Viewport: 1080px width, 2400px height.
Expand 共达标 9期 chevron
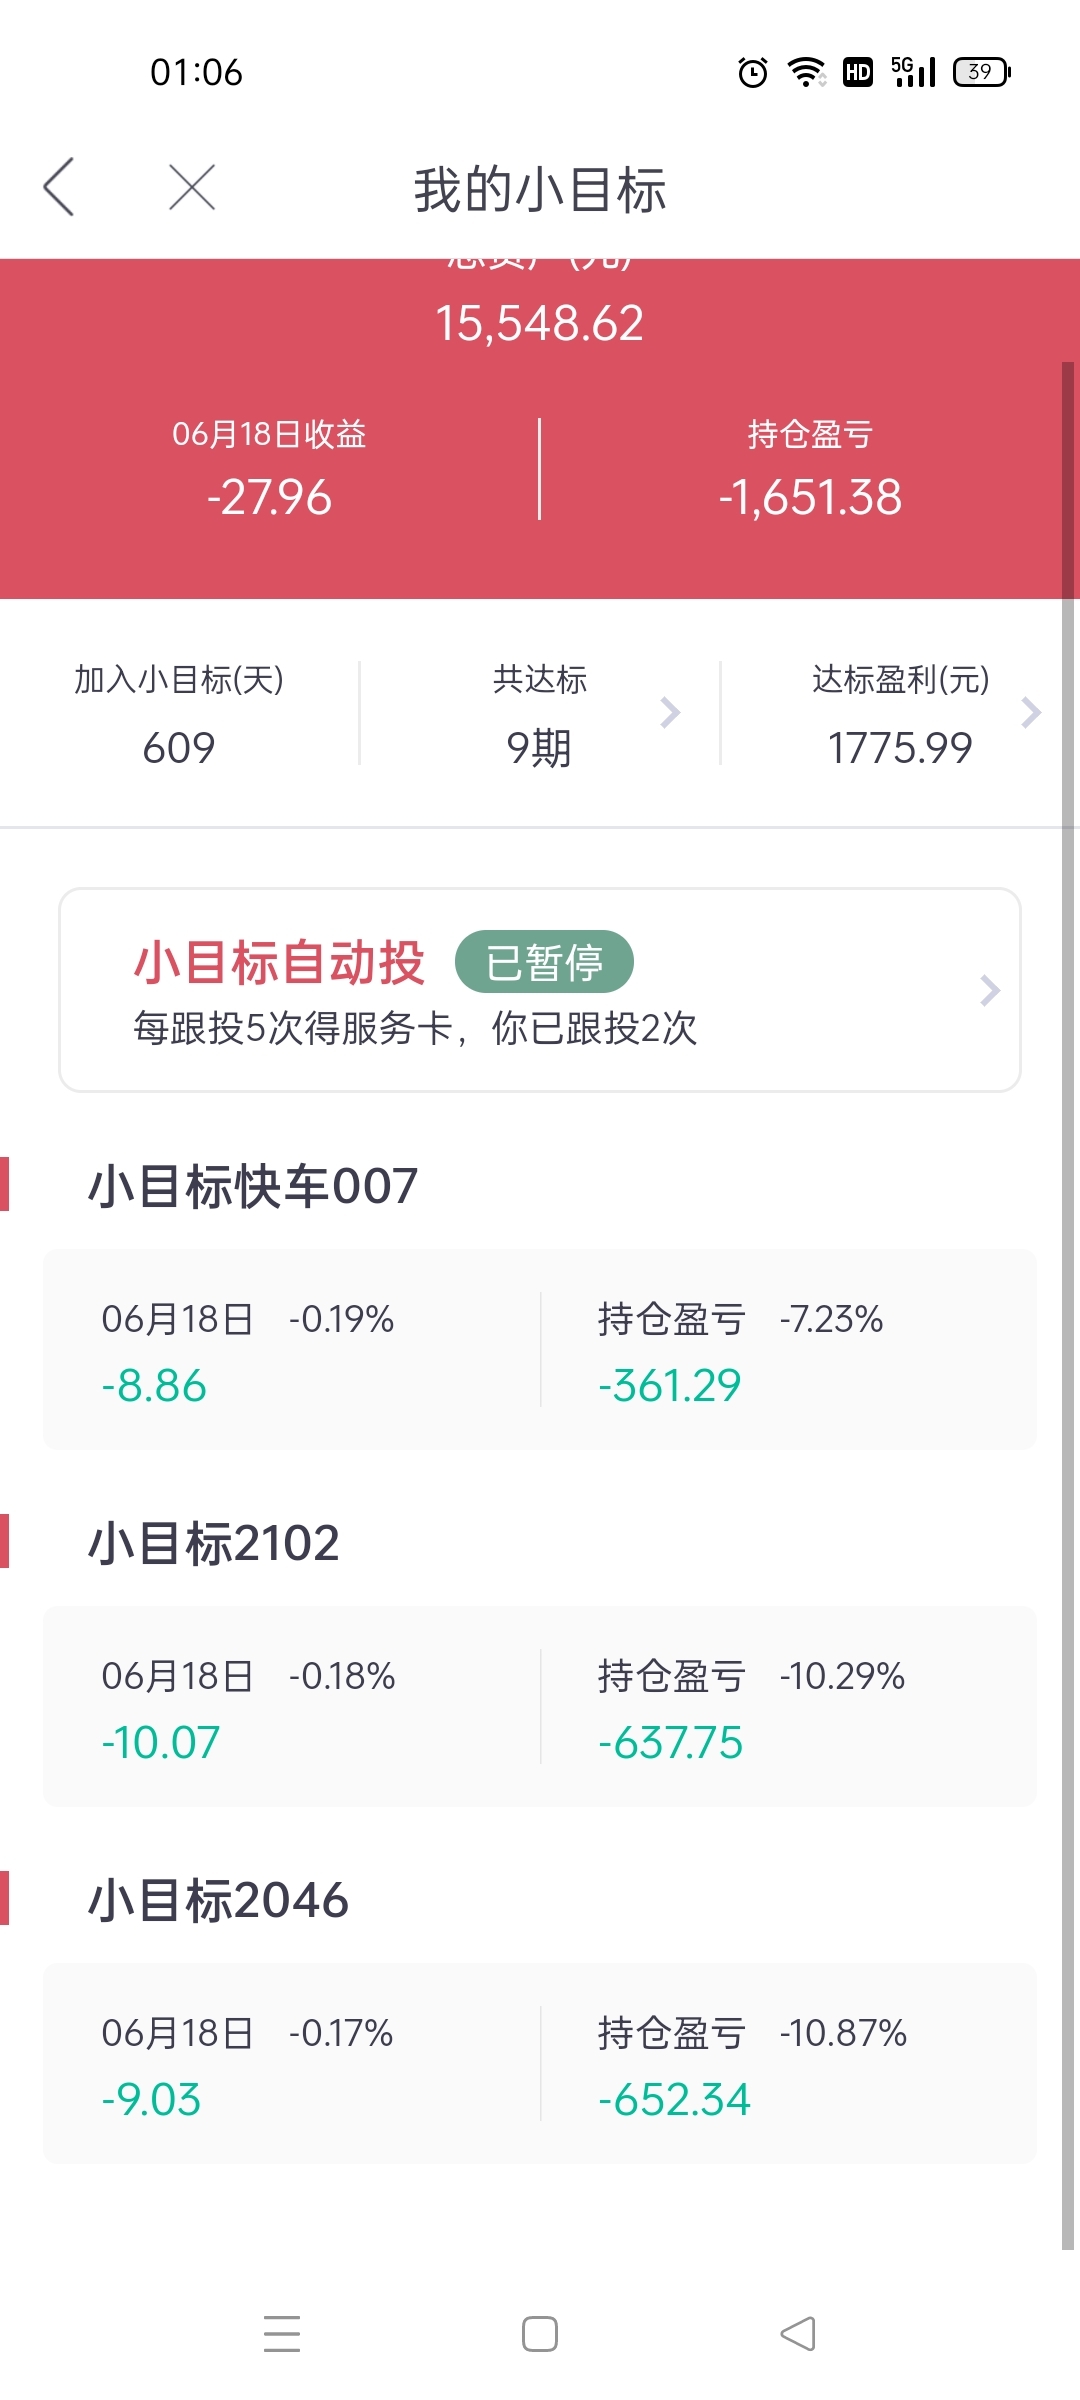coord(670,713)
